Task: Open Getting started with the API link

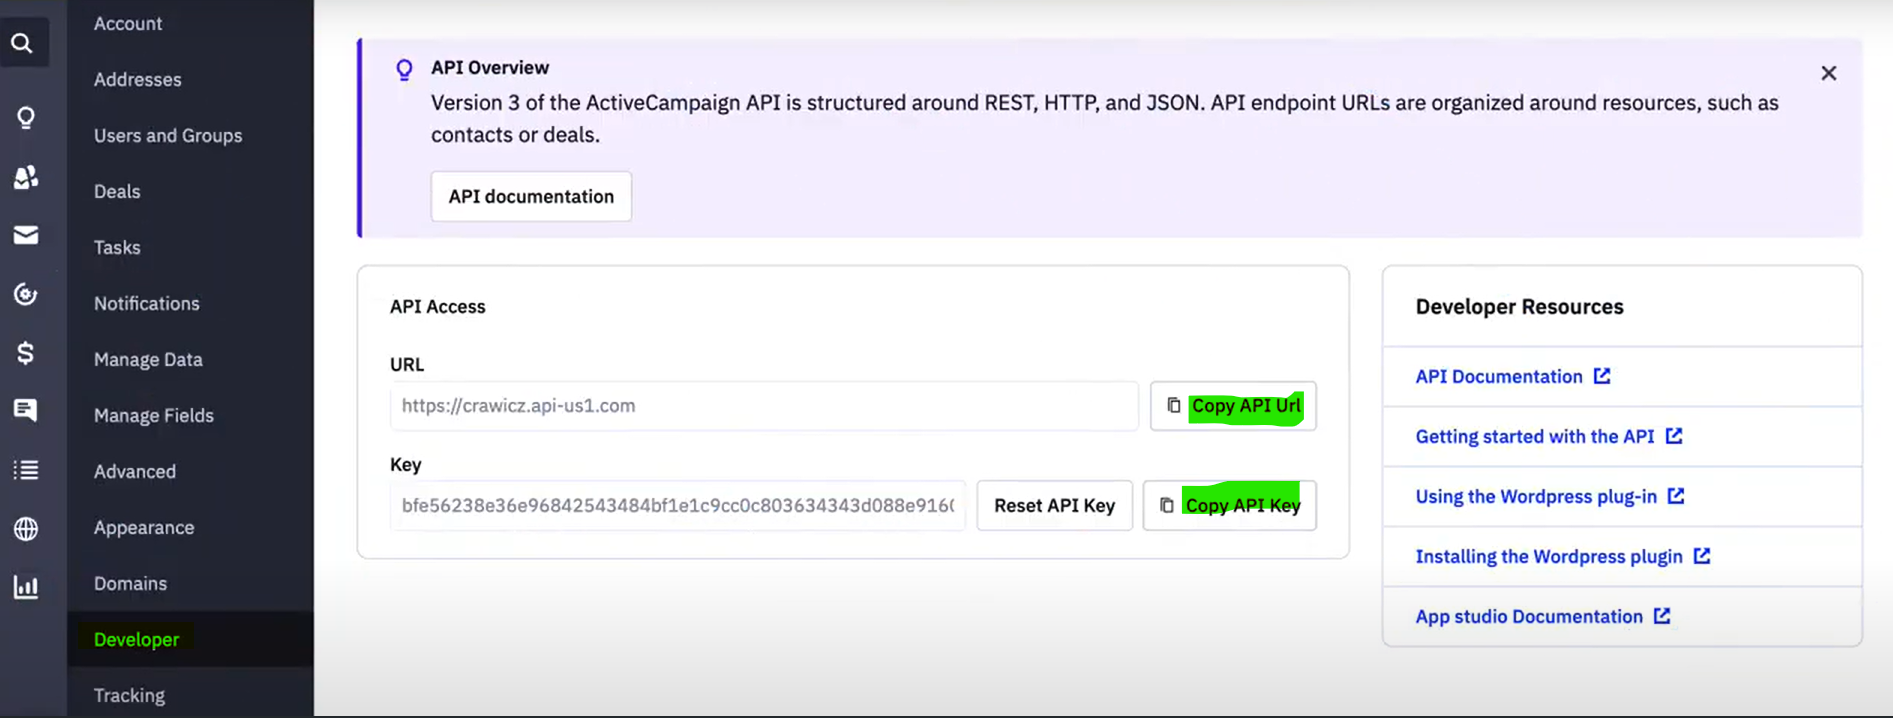Action: [x=1535, y=437]
